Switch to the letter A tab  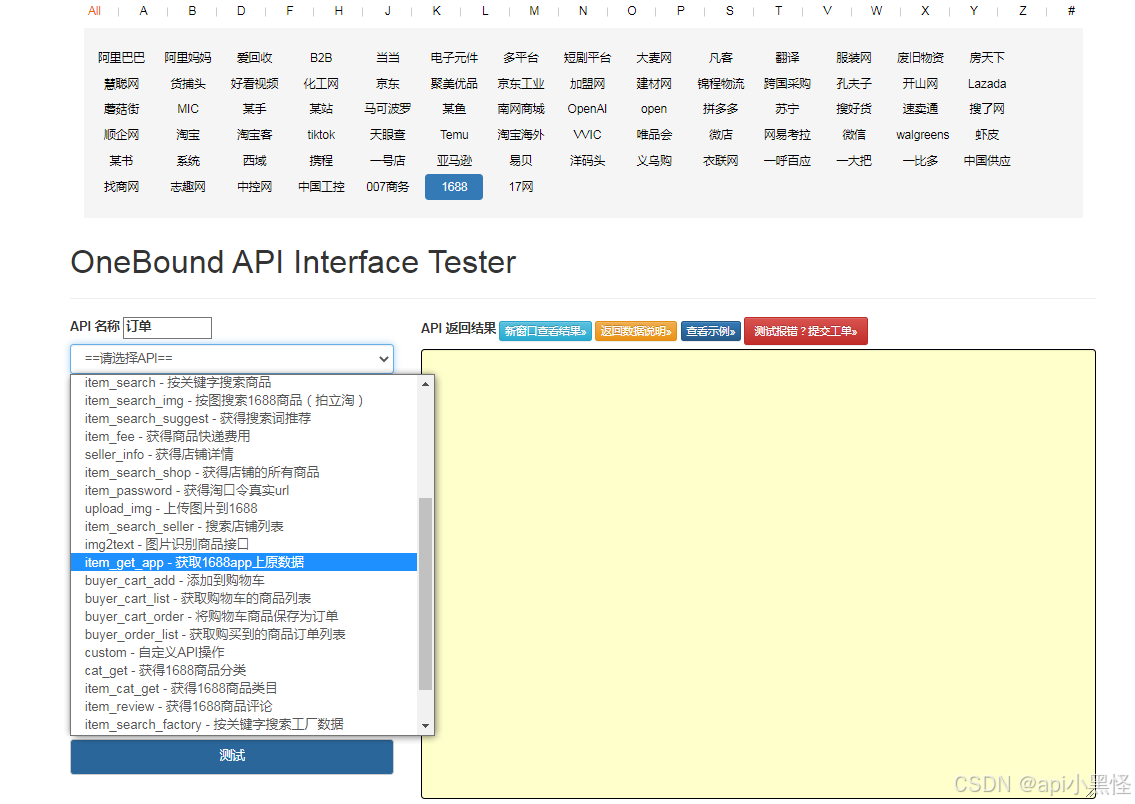point(143,11)
